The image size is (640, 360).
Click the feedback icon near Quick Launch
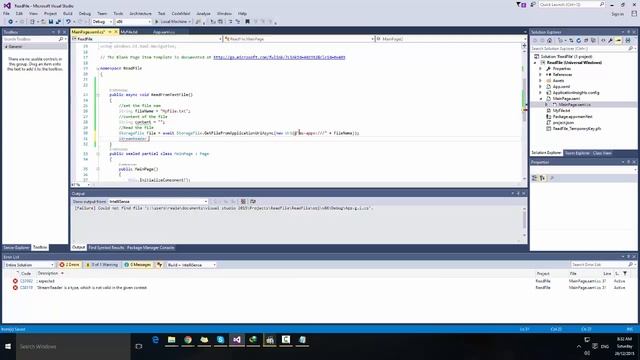(x=533, y=4)
